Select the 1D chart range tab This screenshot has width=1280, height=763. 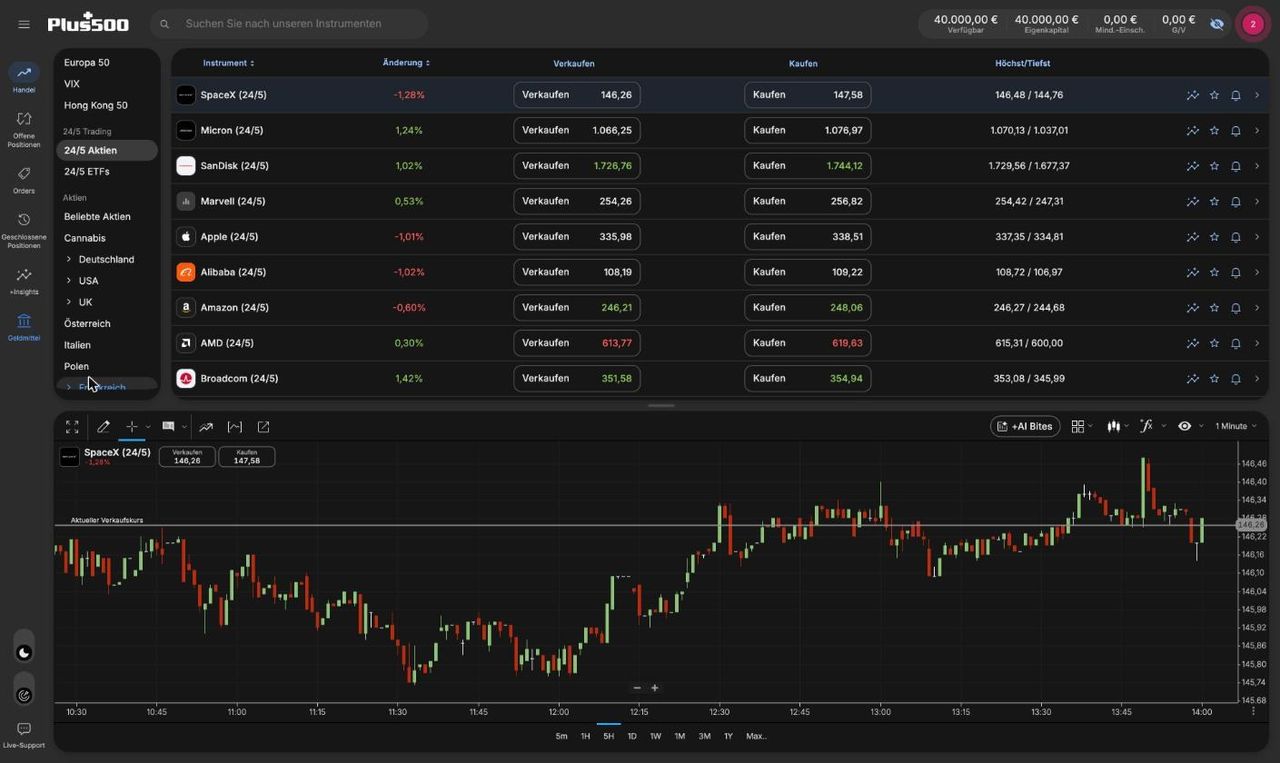pyautogui.click(x=632, y=736)
